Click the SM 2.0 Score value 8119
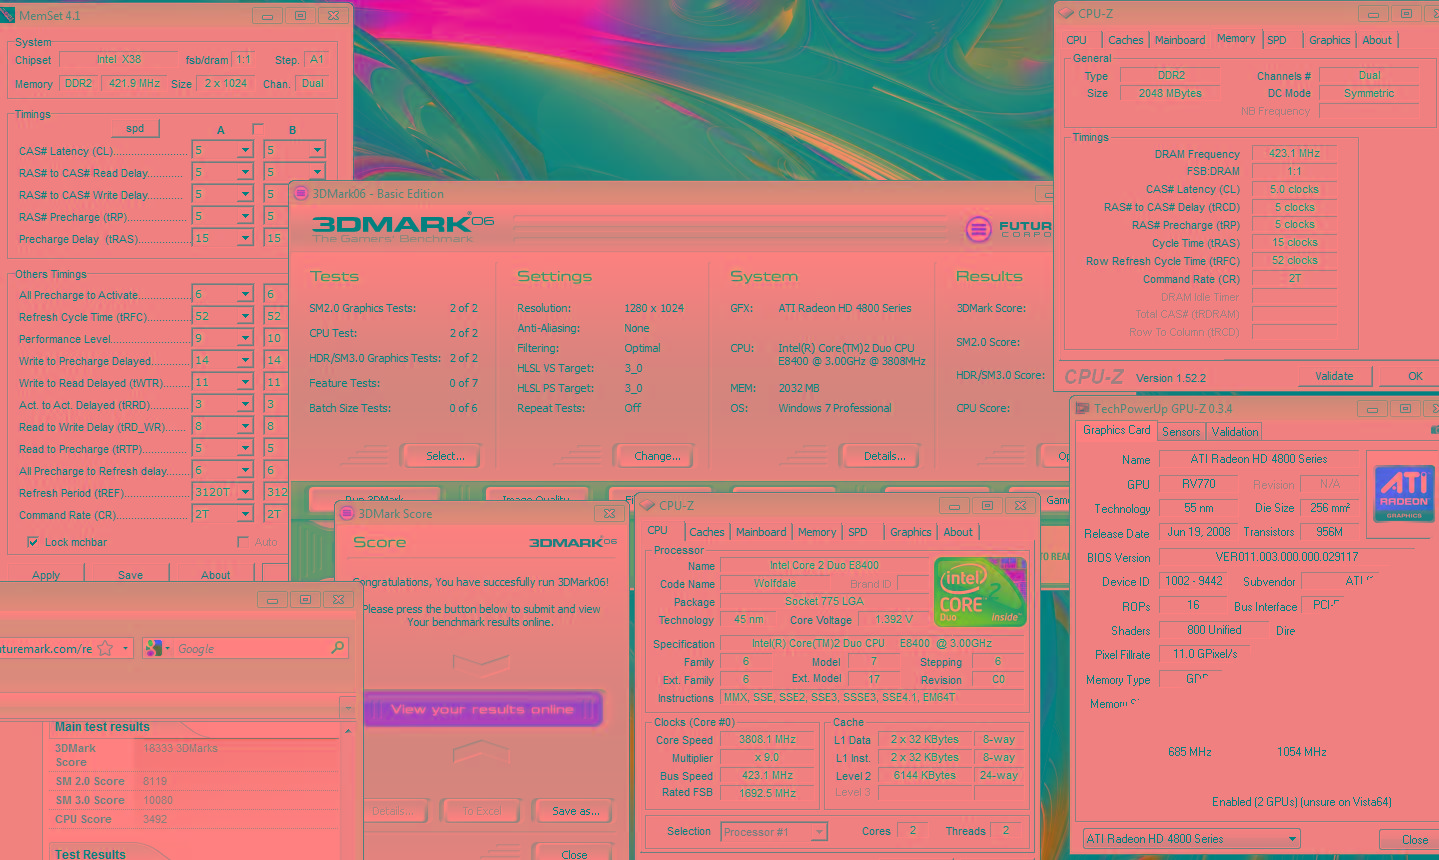The width and height of the screenshot is (1439, 860). (x=155, y=782)
